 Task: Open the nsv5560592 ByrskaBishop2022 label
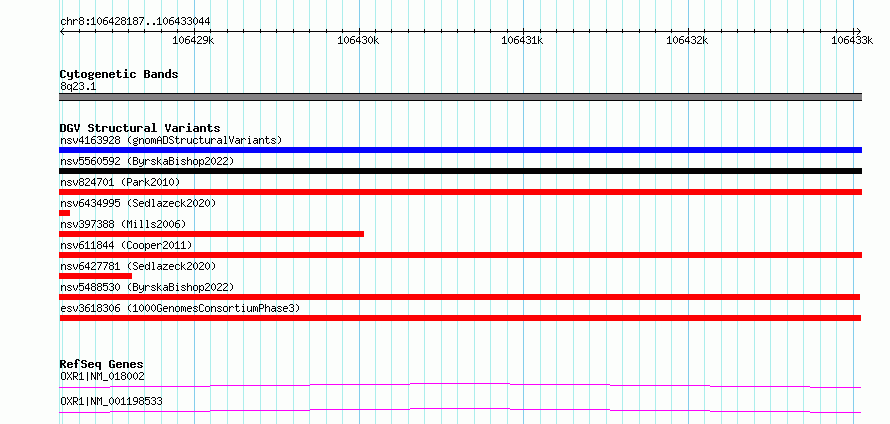pyautogui.click(x=147, y=161)
